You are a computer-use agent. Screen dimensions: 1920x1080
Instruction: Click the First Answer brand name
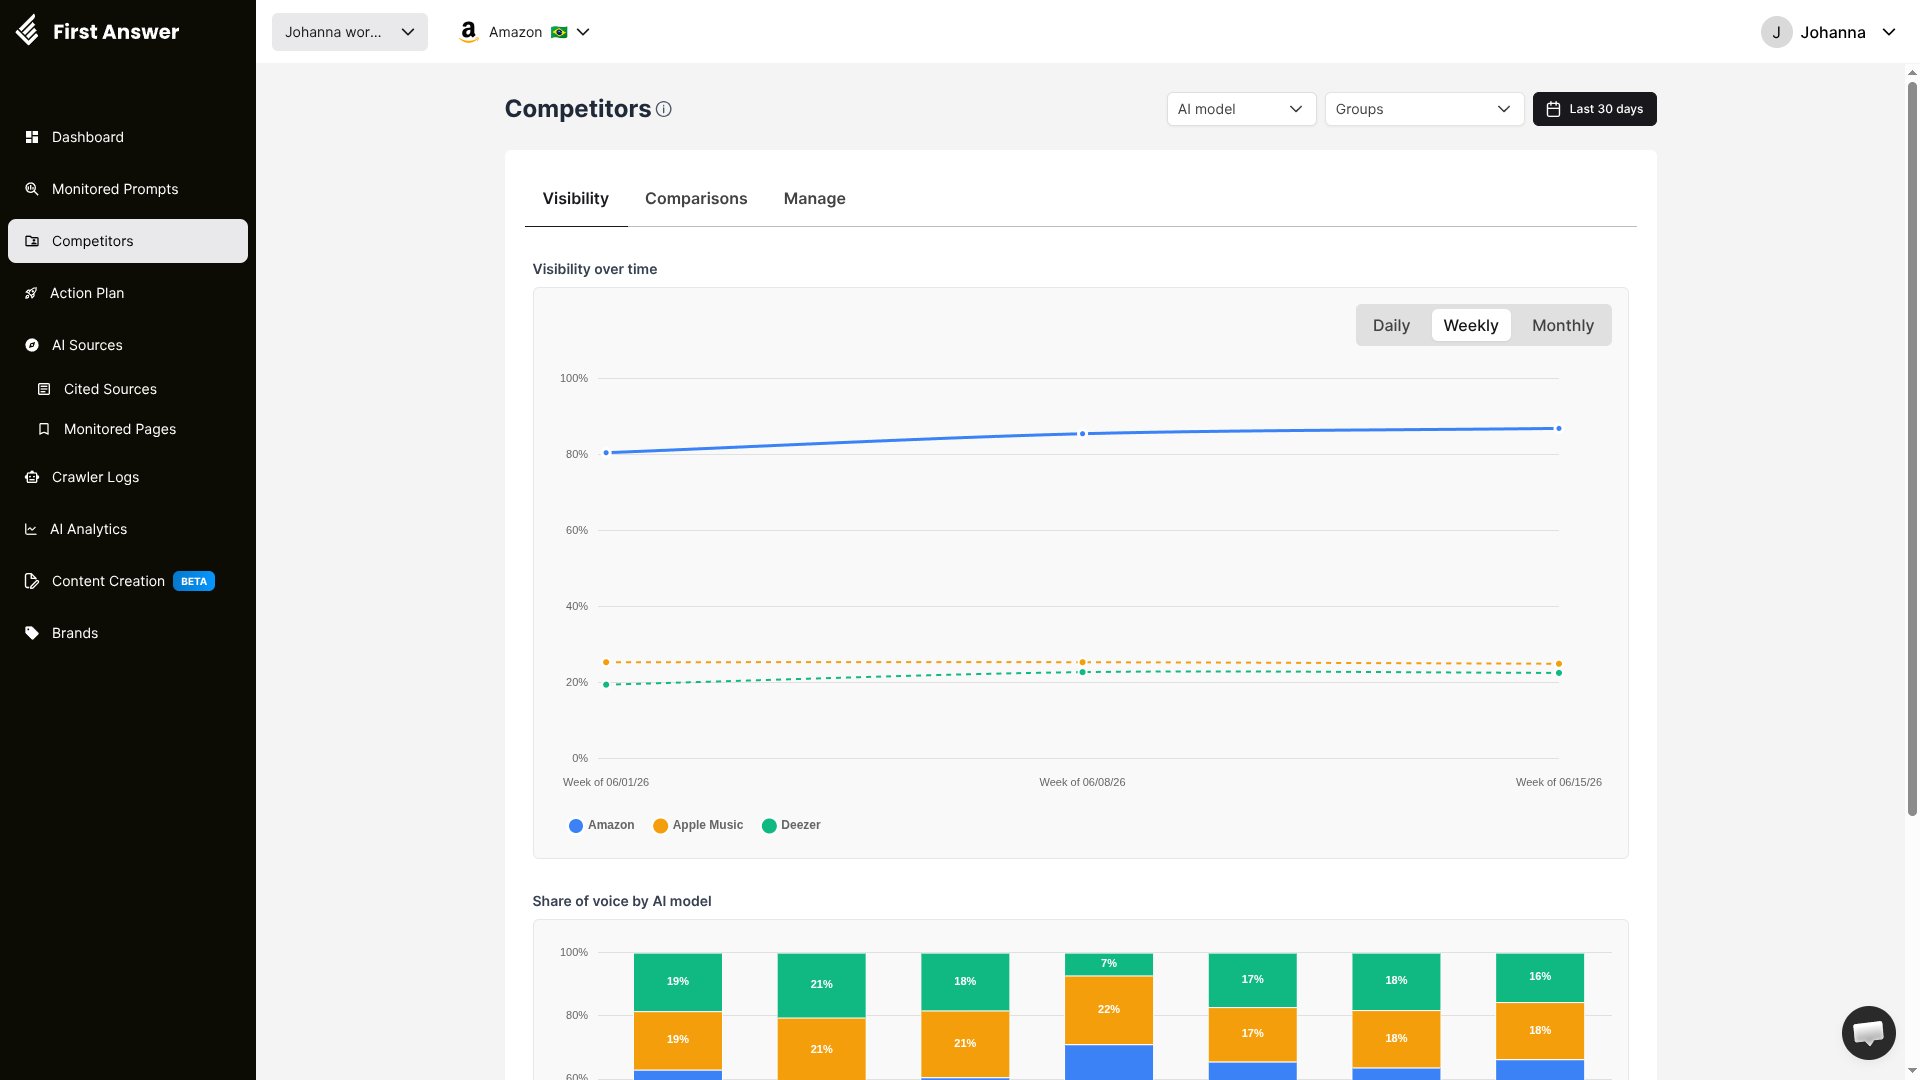(x=116, y=31)
